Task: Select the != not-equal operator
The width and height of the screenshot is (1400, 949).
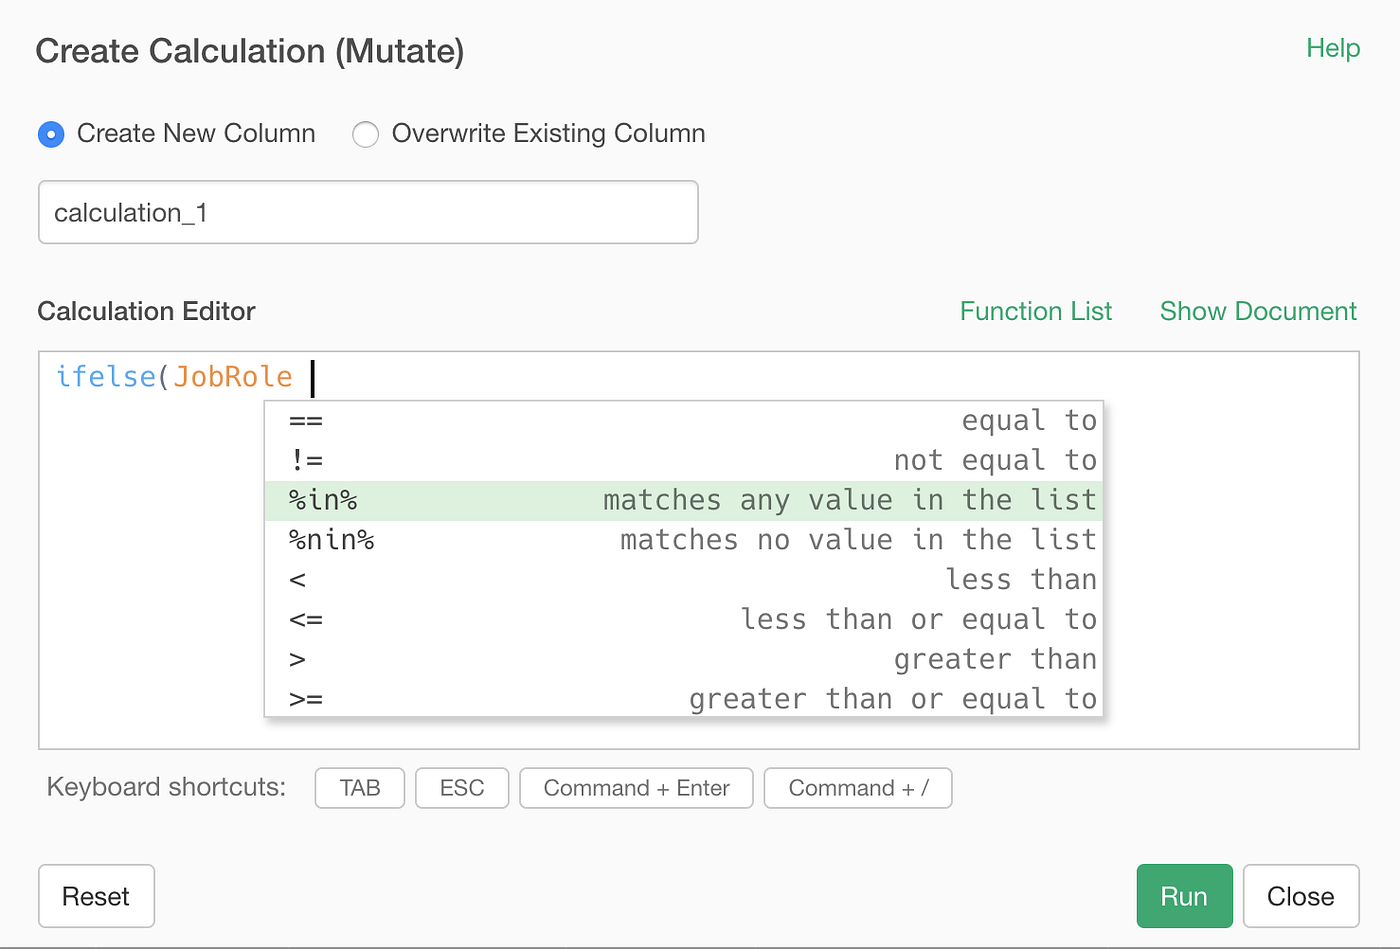Action: coord(683,460)
